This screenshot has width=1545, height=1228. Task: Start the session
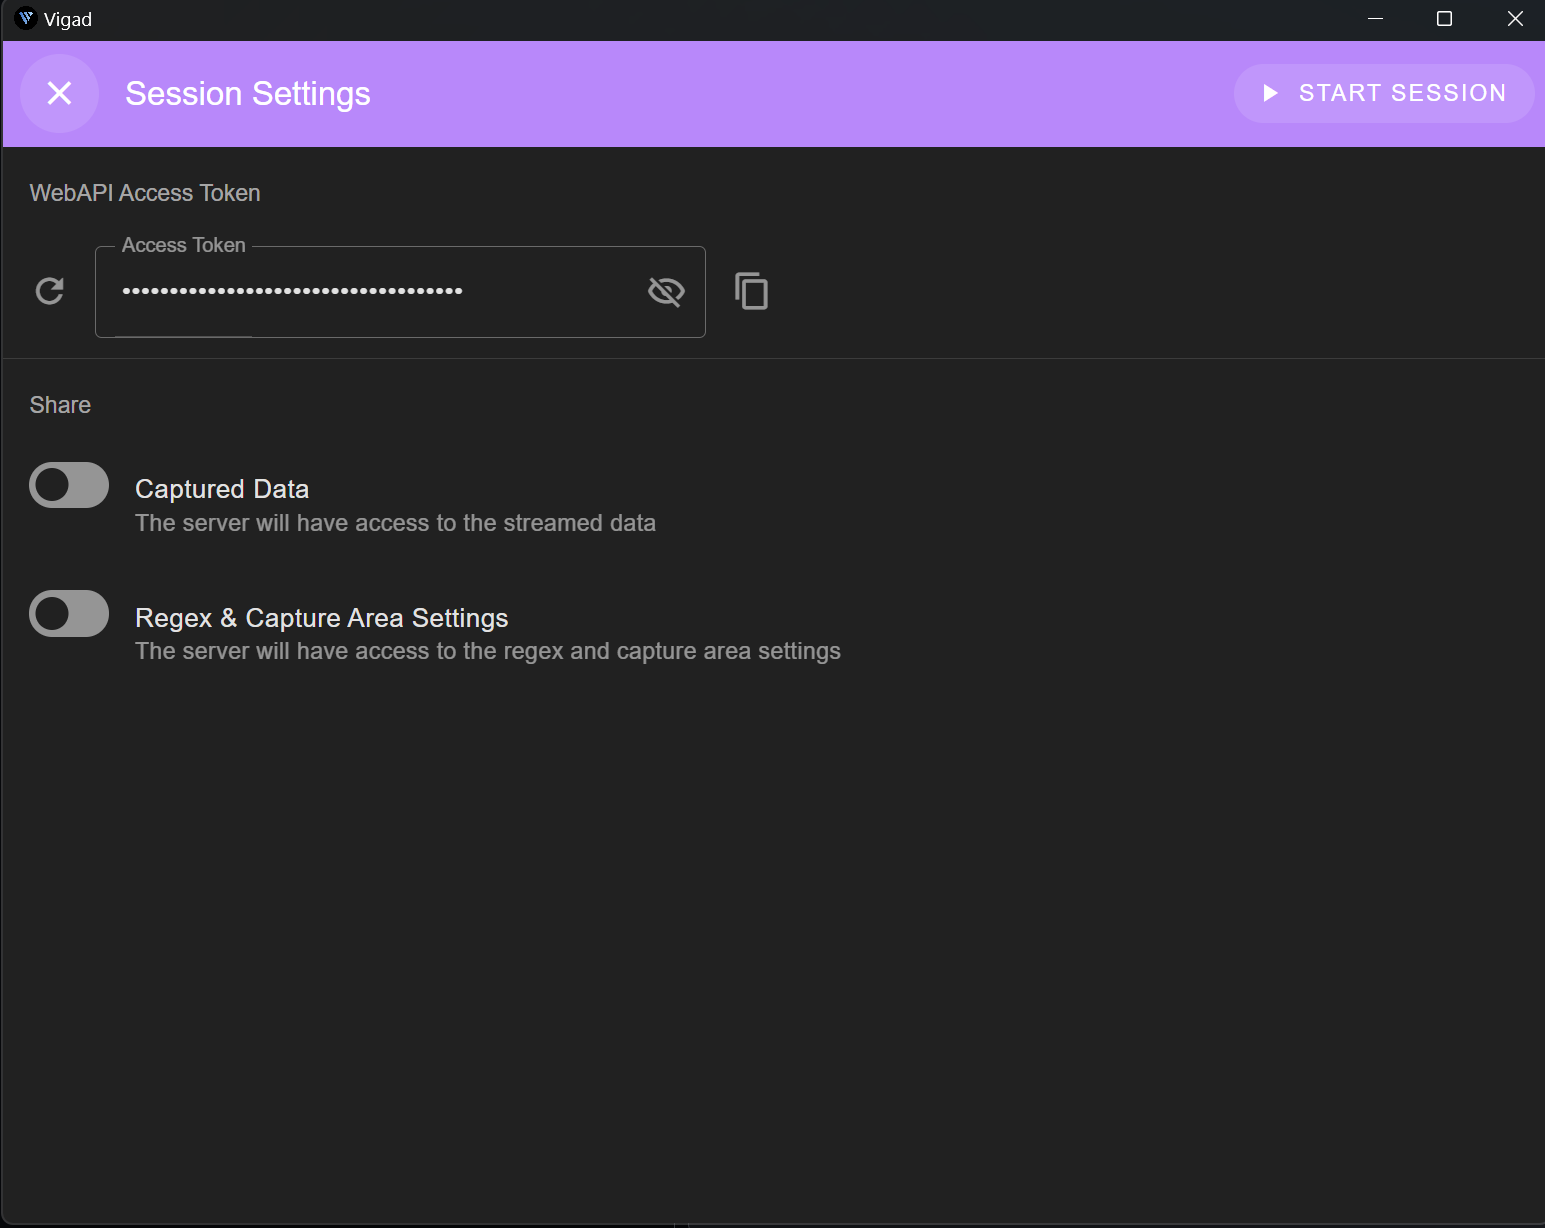coord(1383,93)
